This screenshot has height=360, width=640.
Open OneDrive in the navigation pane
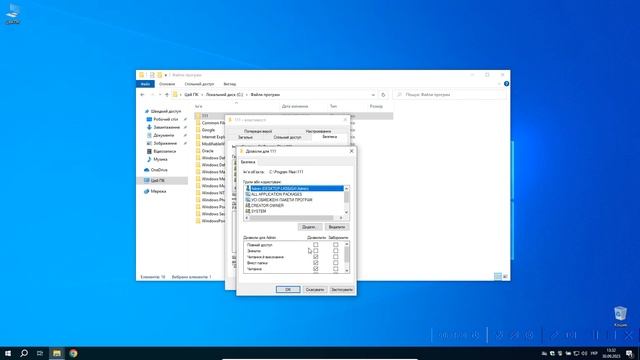pos(156,170)
